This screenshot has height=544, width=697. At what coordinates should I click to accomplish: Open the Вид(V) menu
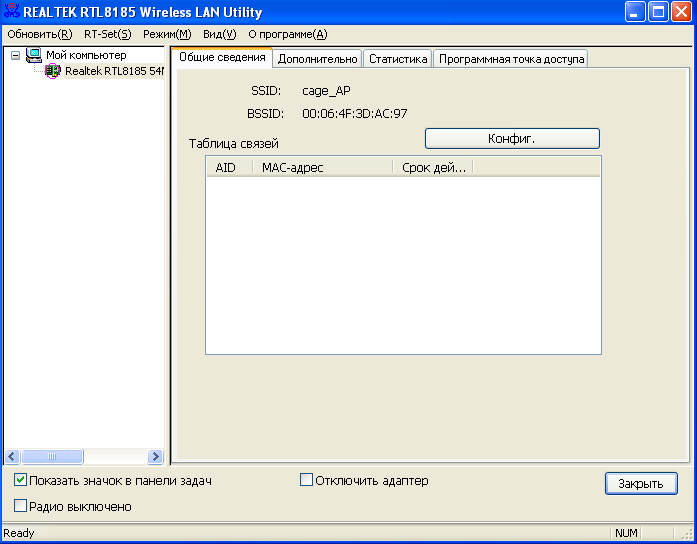pos(220,34)
